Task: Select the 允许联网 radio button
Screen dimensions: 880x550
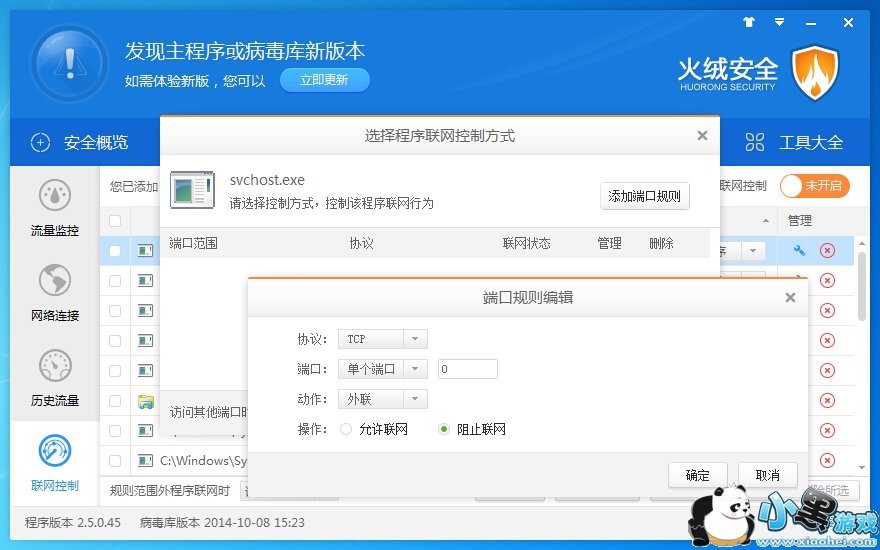Action: coord(346,429)
